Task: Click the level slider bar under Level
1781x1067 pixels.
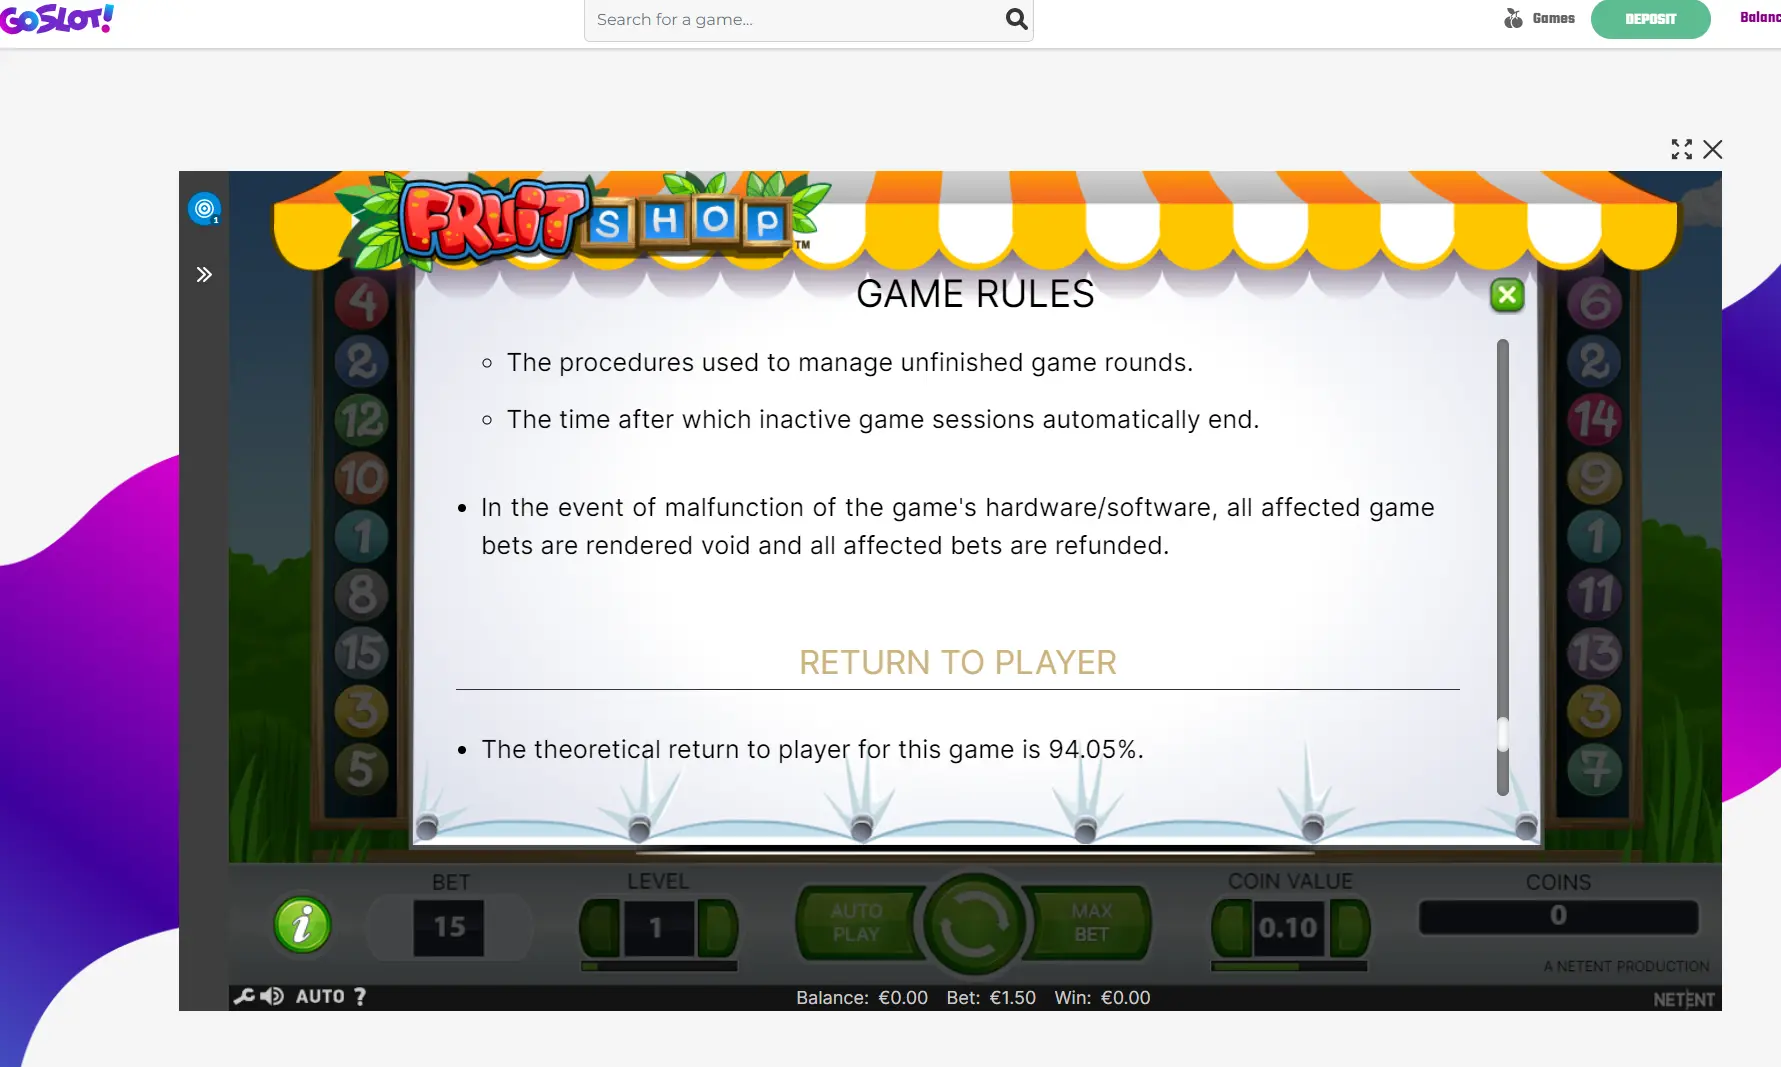Action: point(659,966)
